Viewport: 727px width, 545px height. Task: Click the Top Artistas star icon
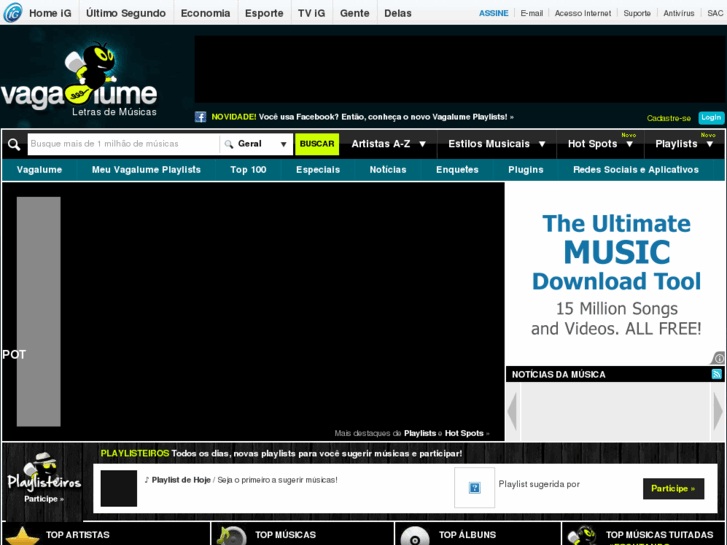[22, 536]
